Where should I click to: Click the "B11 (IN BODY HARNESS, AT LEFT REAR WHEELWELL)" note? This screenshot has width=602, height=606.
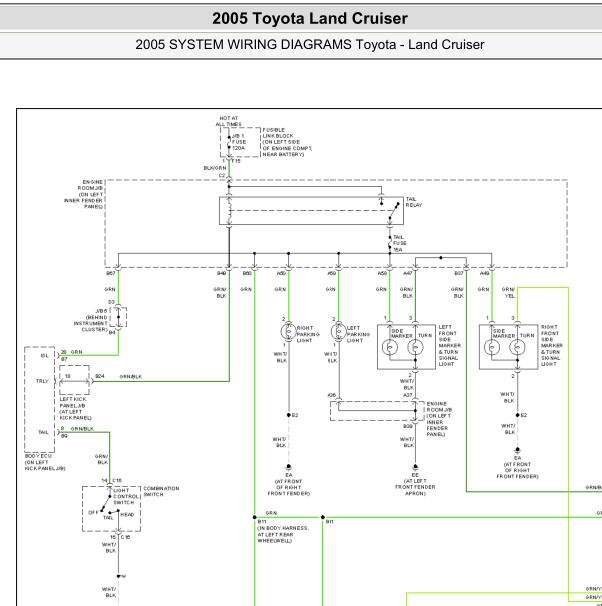[283, 531]
